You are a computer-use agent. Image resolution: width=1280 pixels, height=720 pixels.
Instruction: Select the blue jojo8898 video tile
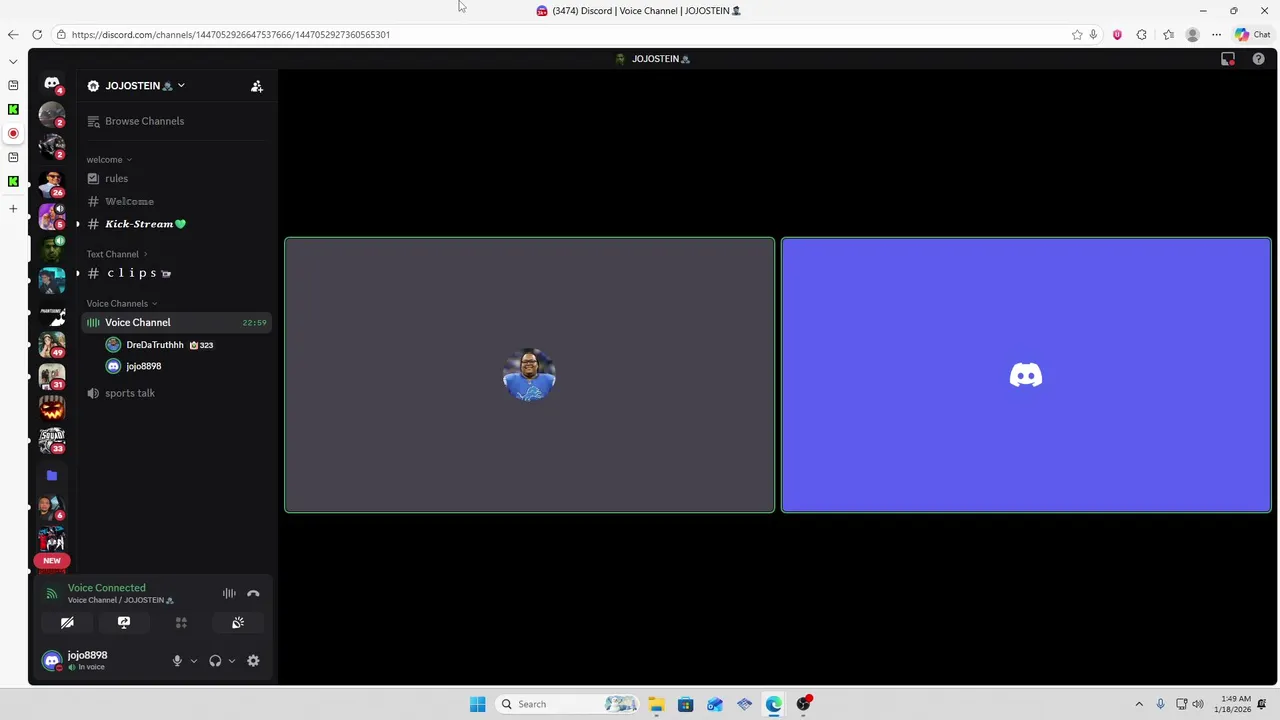point(1026,375)
